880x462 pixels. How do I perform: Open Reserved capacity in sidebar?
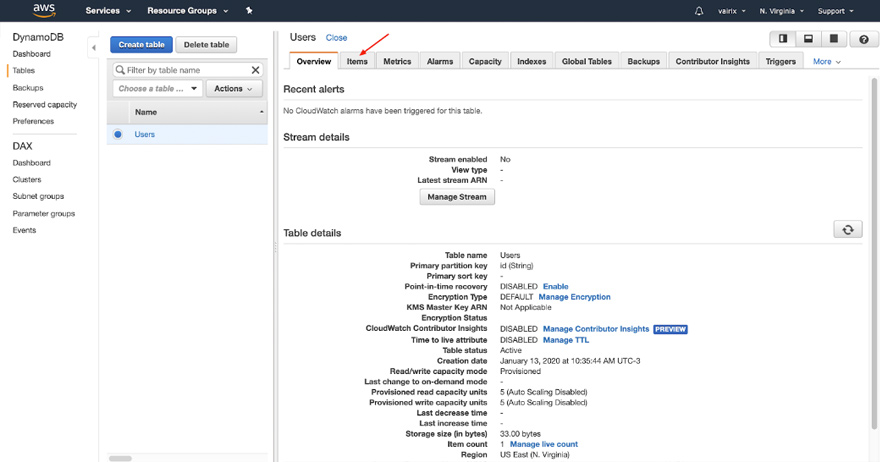point(45,104)
